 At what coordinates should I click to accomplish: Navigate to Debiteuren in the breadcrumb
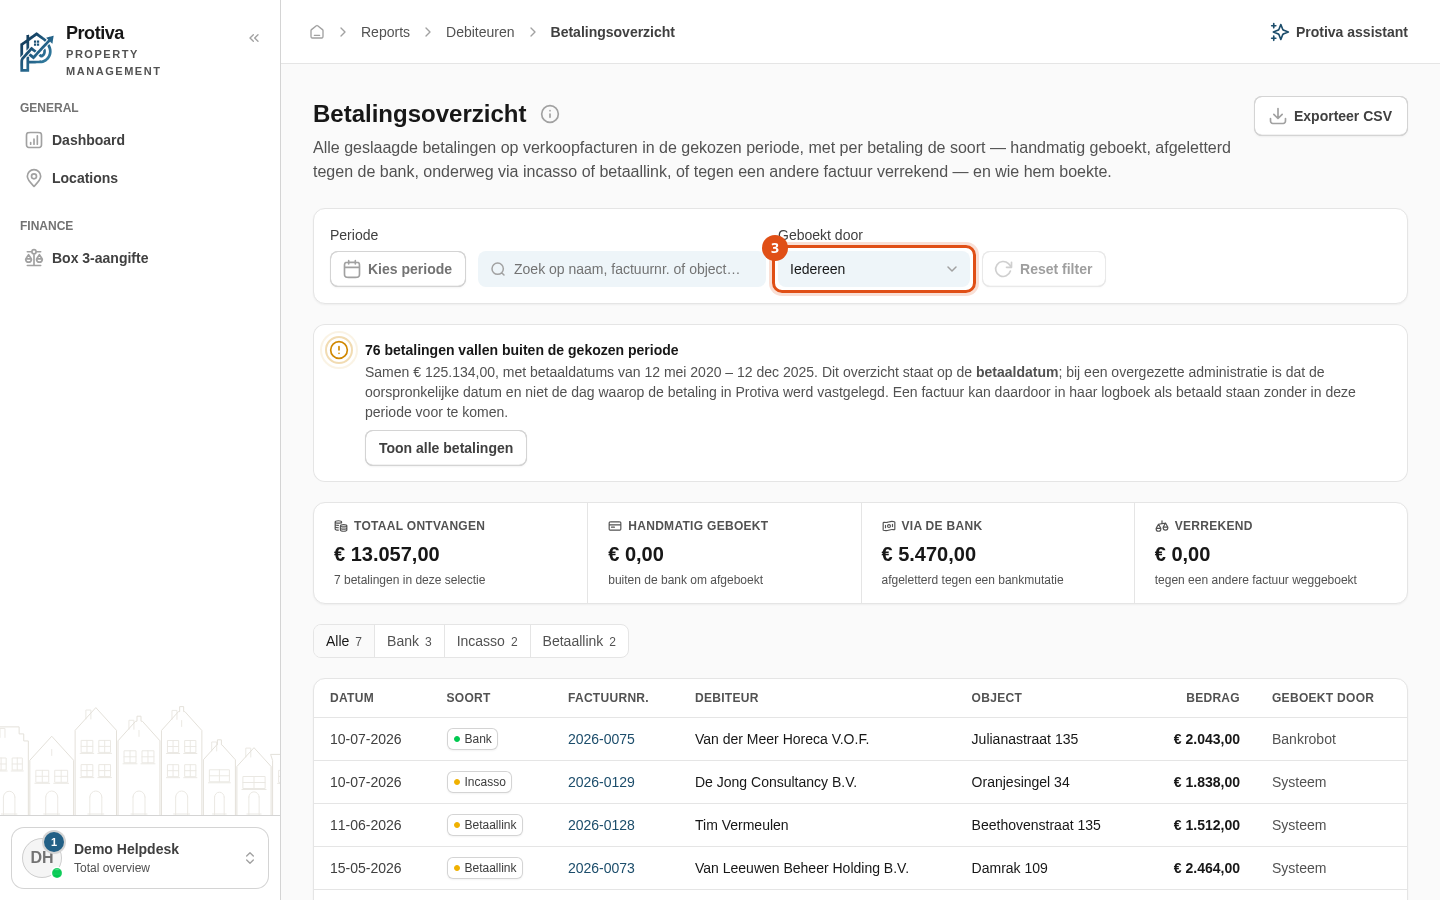pos(480,32)
